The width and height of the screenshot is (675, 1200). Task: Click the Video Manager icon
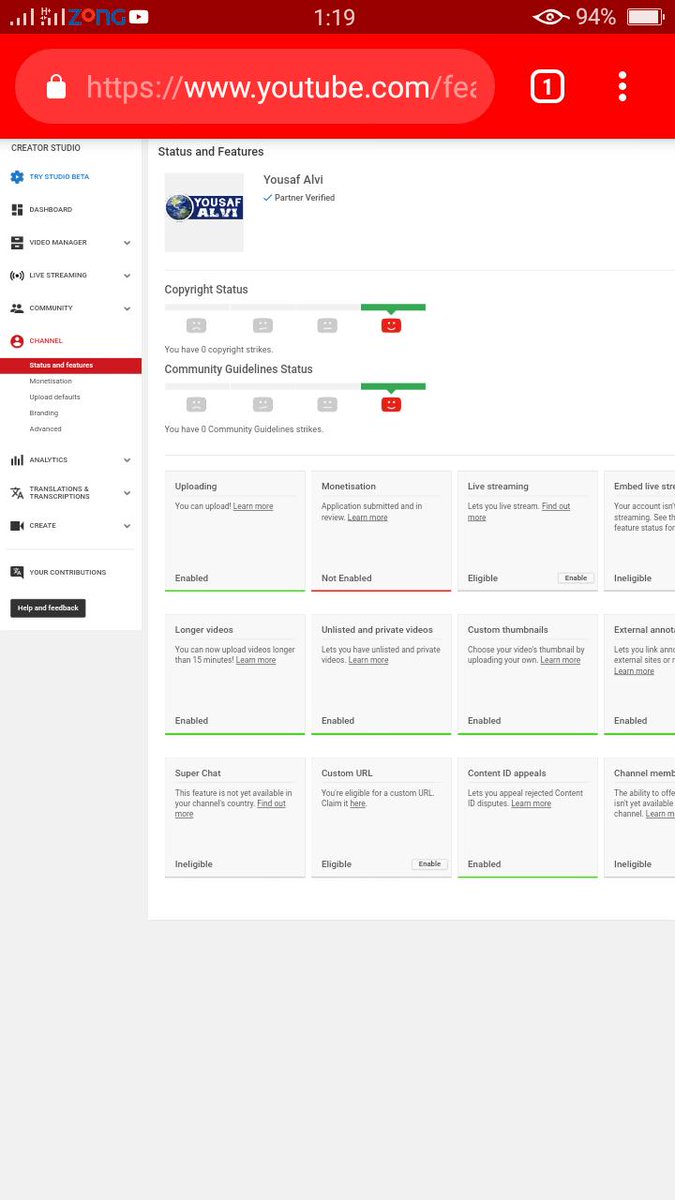click(x=17, y=243)
